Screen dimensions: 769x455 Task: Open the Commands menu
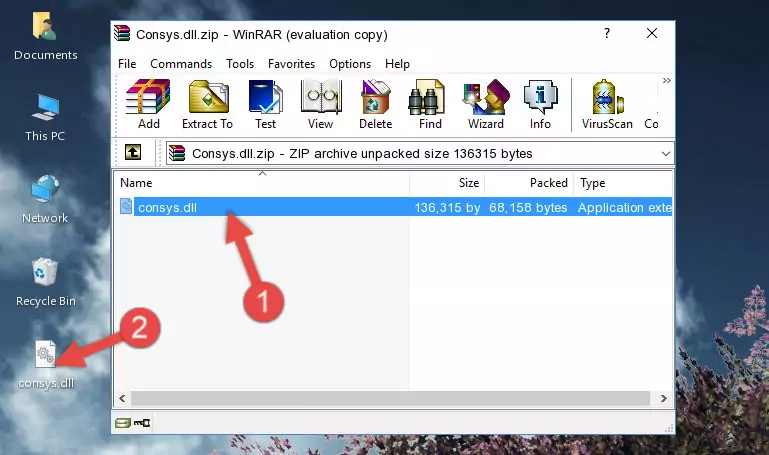pyautogui.click(x=181, y=64)
